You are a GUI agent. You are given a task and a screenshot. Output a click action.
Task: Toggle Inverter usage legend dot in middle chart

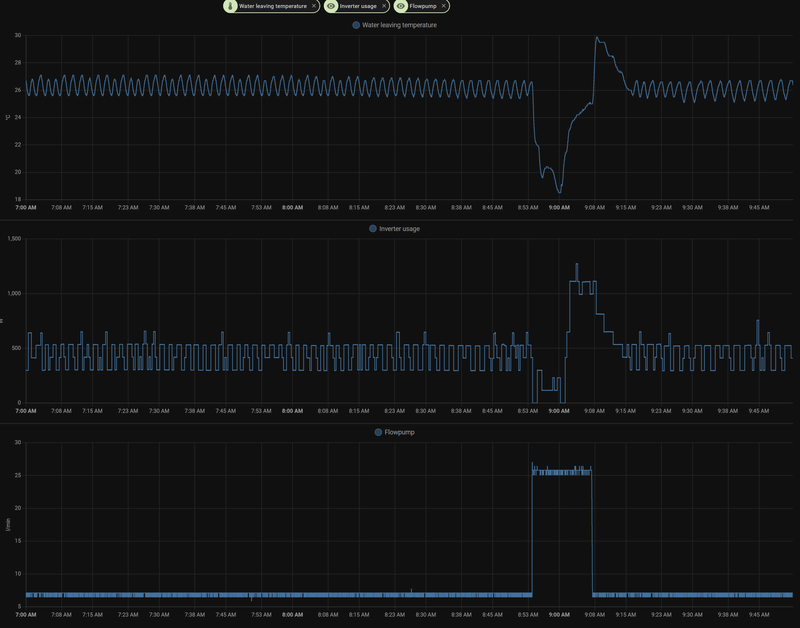(372, 229)
